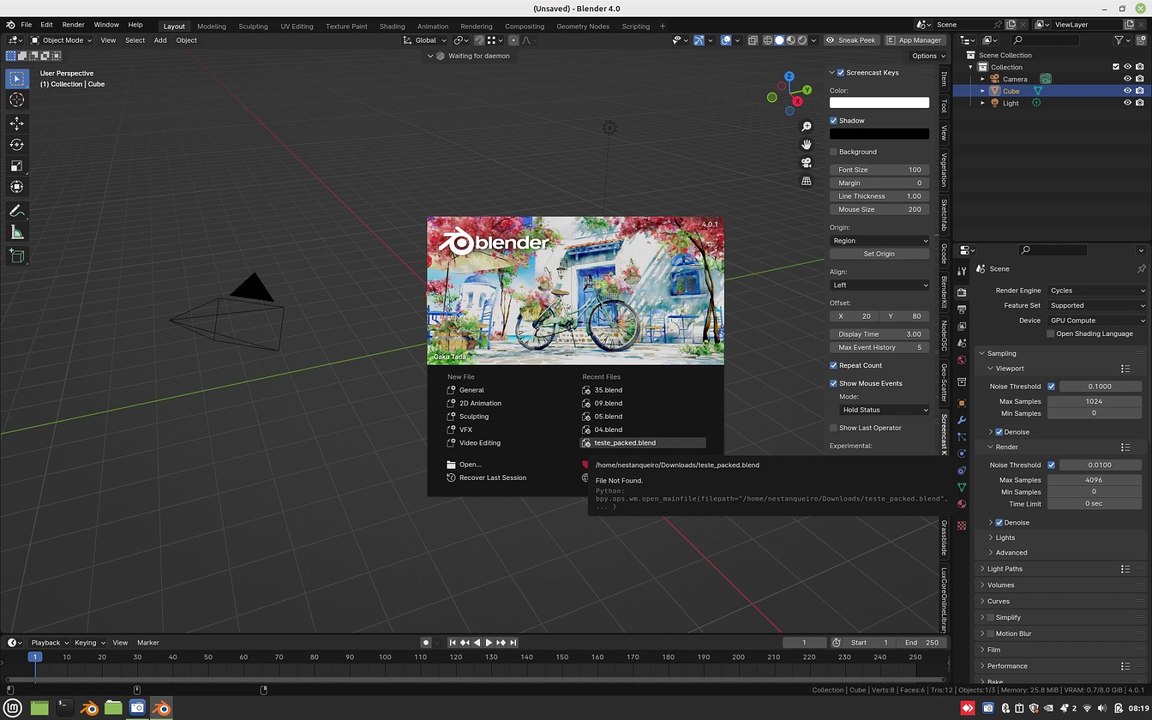Click the zoom viewport magnifier icon
Viewport: 1152px width, 720px height.
pos(806,127)
